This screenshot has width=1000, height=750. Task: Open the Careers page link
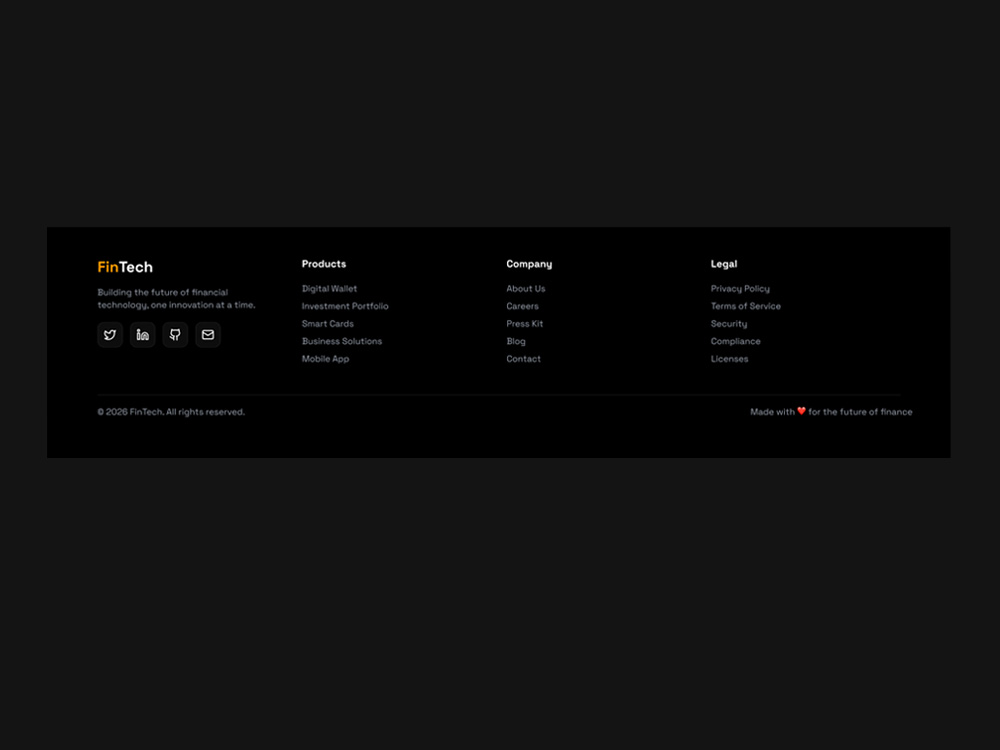tap(522, 306)
